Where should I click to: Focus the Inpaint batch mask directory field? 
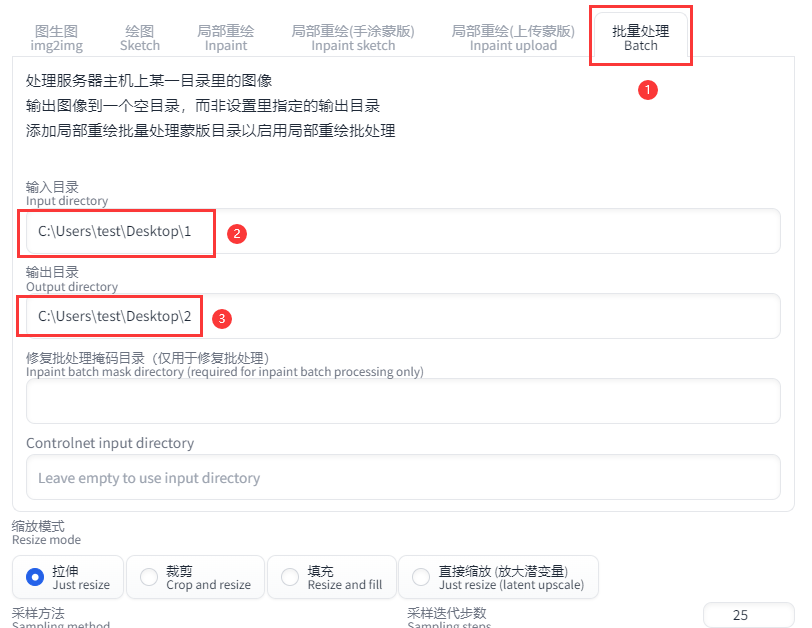(403, 401)
